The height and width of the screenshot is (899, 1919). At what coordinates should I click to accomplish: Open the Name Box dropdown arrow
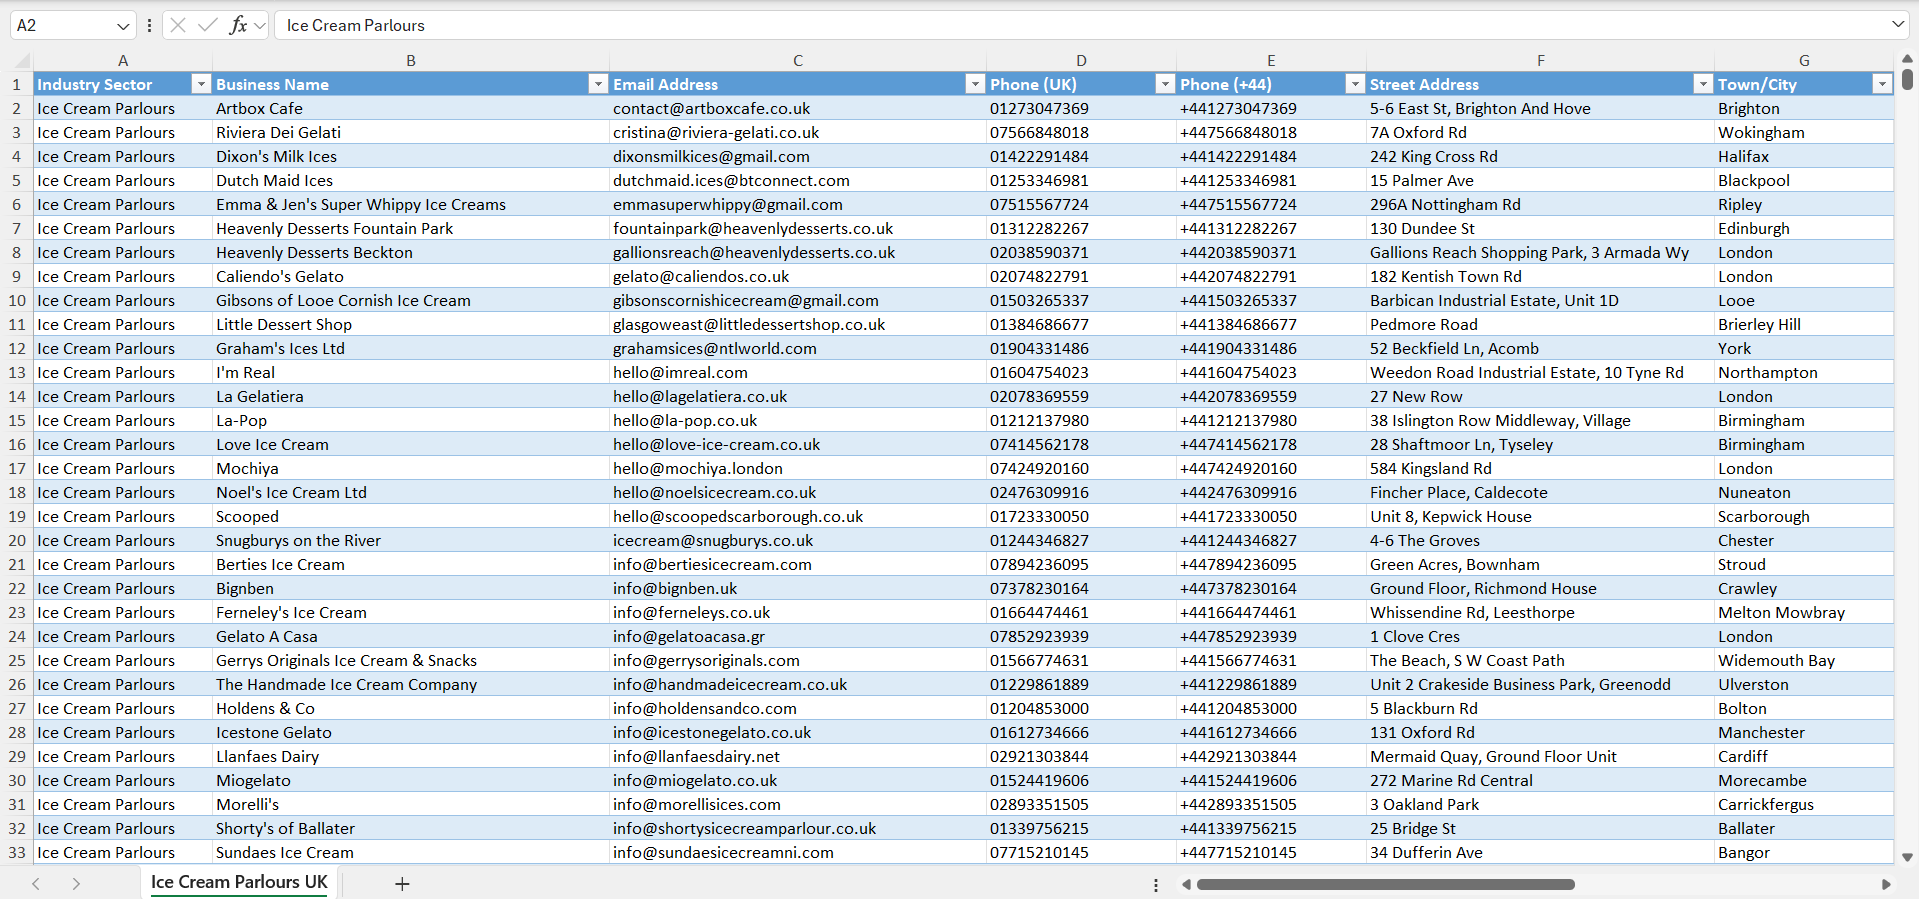pyautogui.click(x=123, y=26)
